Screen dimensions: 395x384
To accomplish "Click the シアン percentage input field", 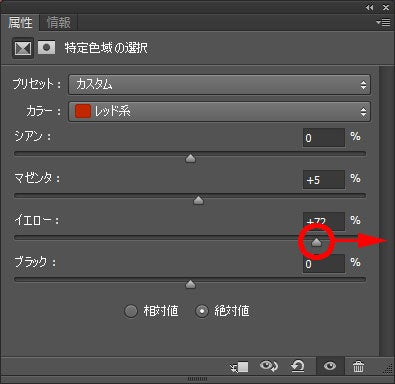I will tap(324, 138).
